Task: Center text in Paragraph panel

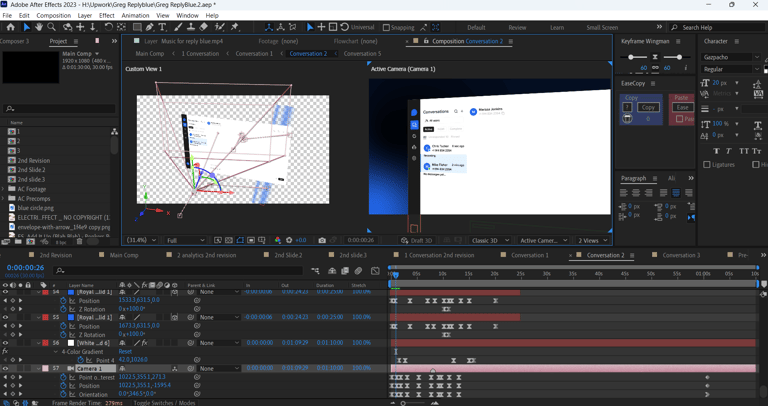Action: 636,192
